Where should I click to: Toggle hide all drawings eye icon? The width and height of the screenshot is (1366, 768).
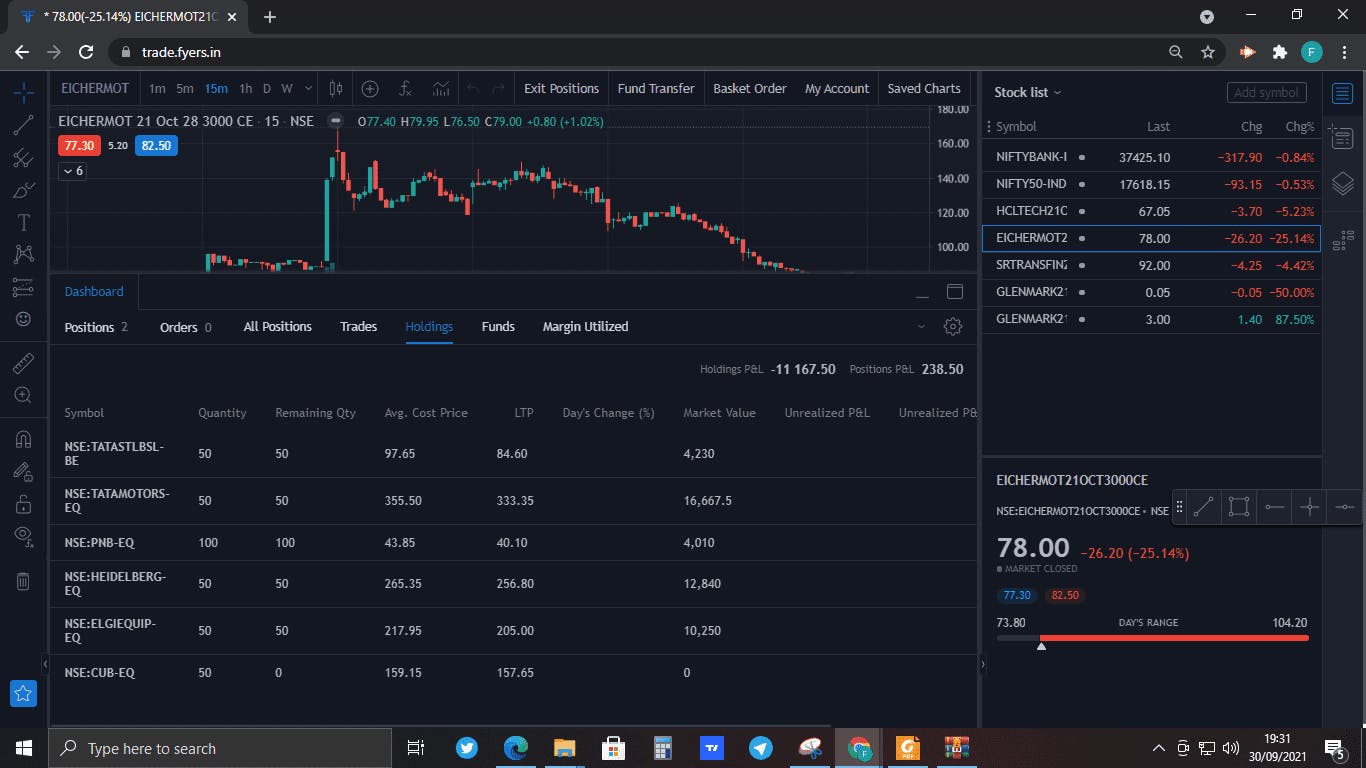(x=23, y=536)
